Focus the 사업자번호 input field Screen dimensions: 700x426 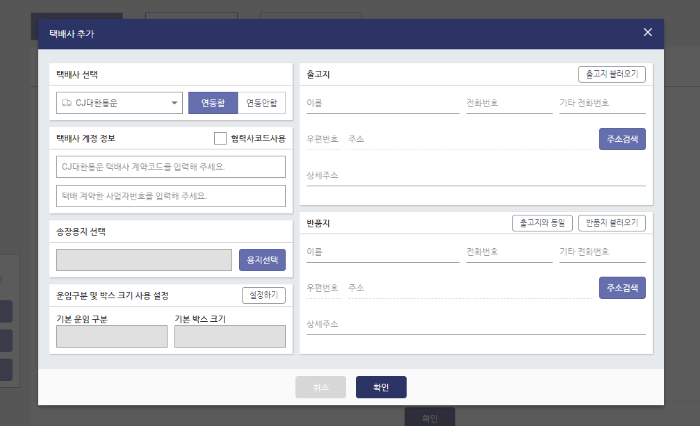pyautogui.click(x=171, y=196)
